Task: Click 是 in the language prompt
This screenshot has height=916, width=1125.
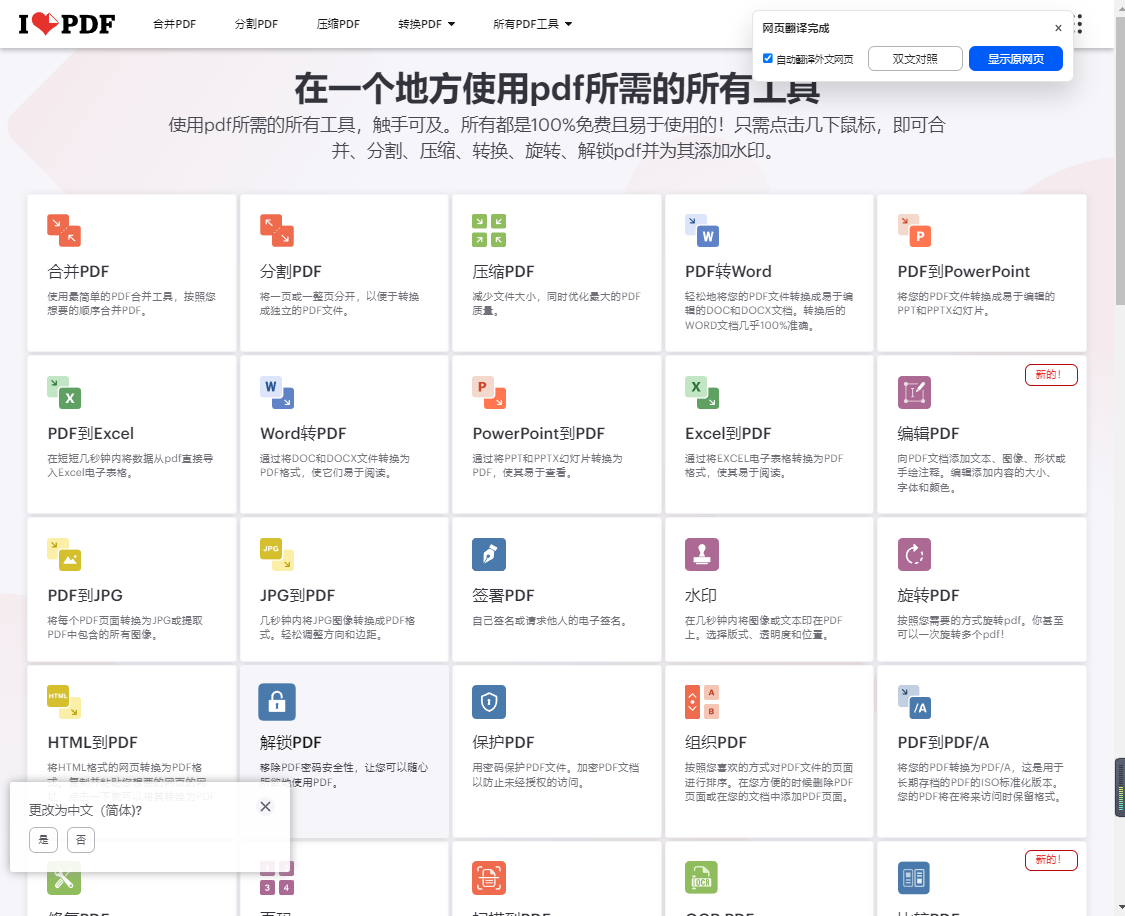Action: (43, 839)
